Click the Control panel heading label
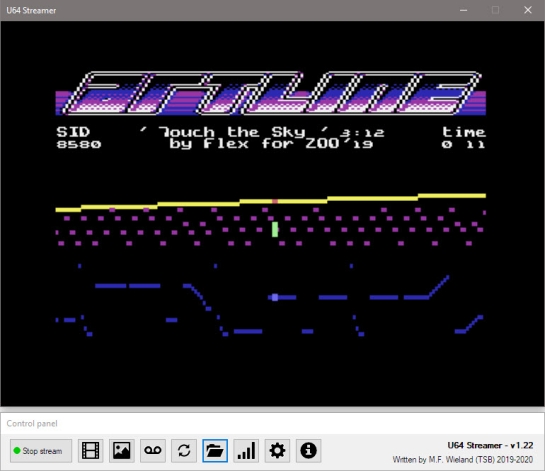This screenshot has width=545, height=471. [x=32, y=423]
